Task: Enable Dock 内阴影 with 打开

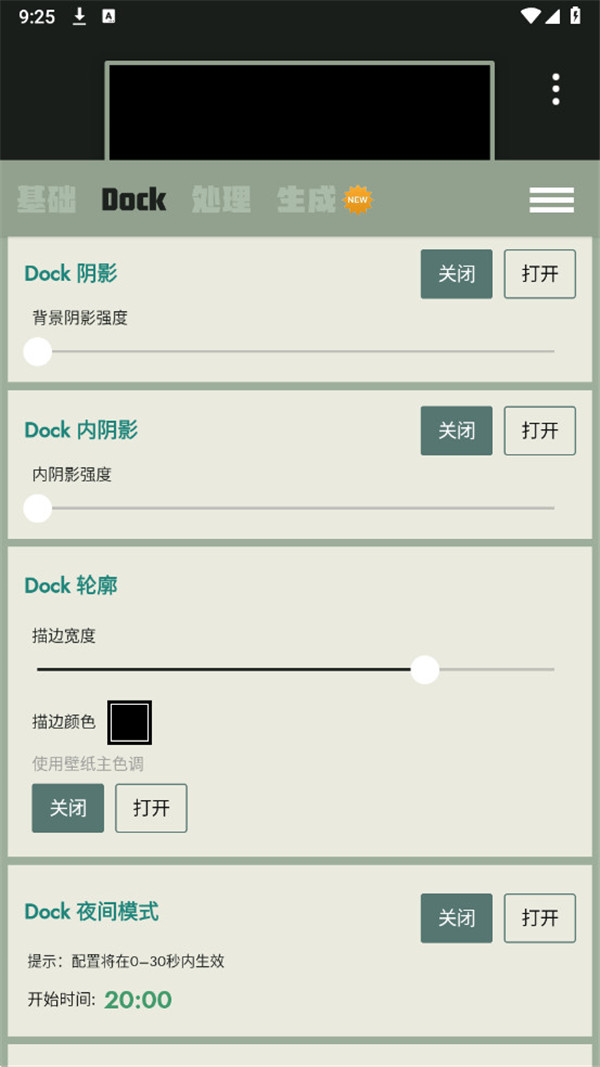Action: pos(539,431)
